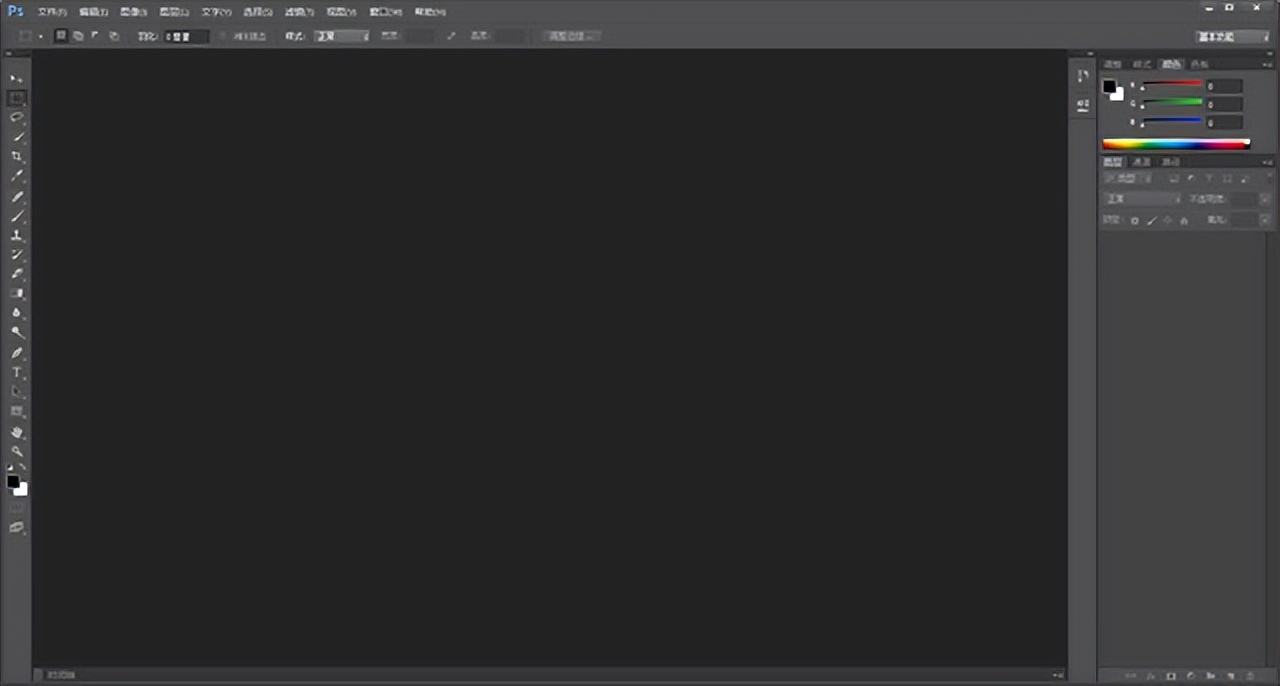Activate the Eraser tool
1280x686 pixels.
16,274
